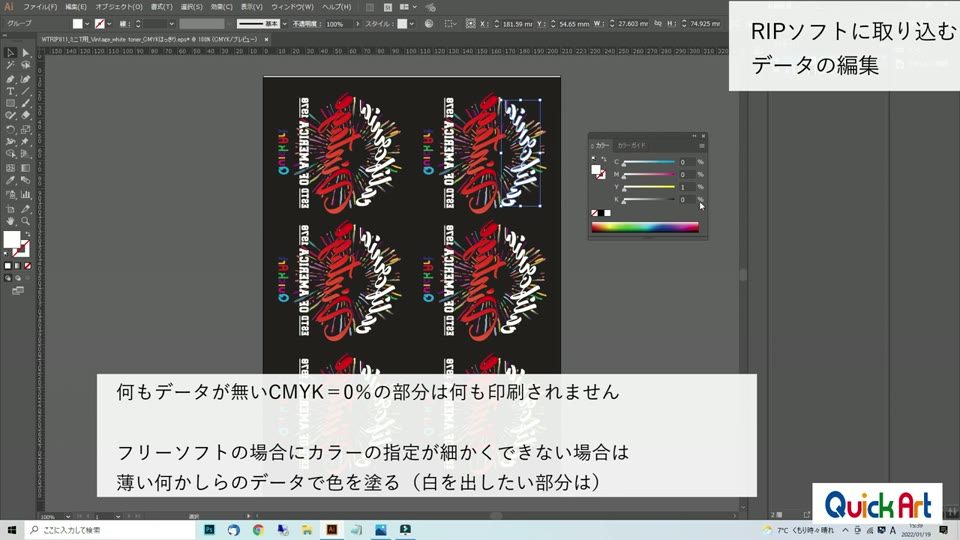The height and width of the screenshot is (540, 960).
Task: Open the 表示(V) menu
Action: 252,7
